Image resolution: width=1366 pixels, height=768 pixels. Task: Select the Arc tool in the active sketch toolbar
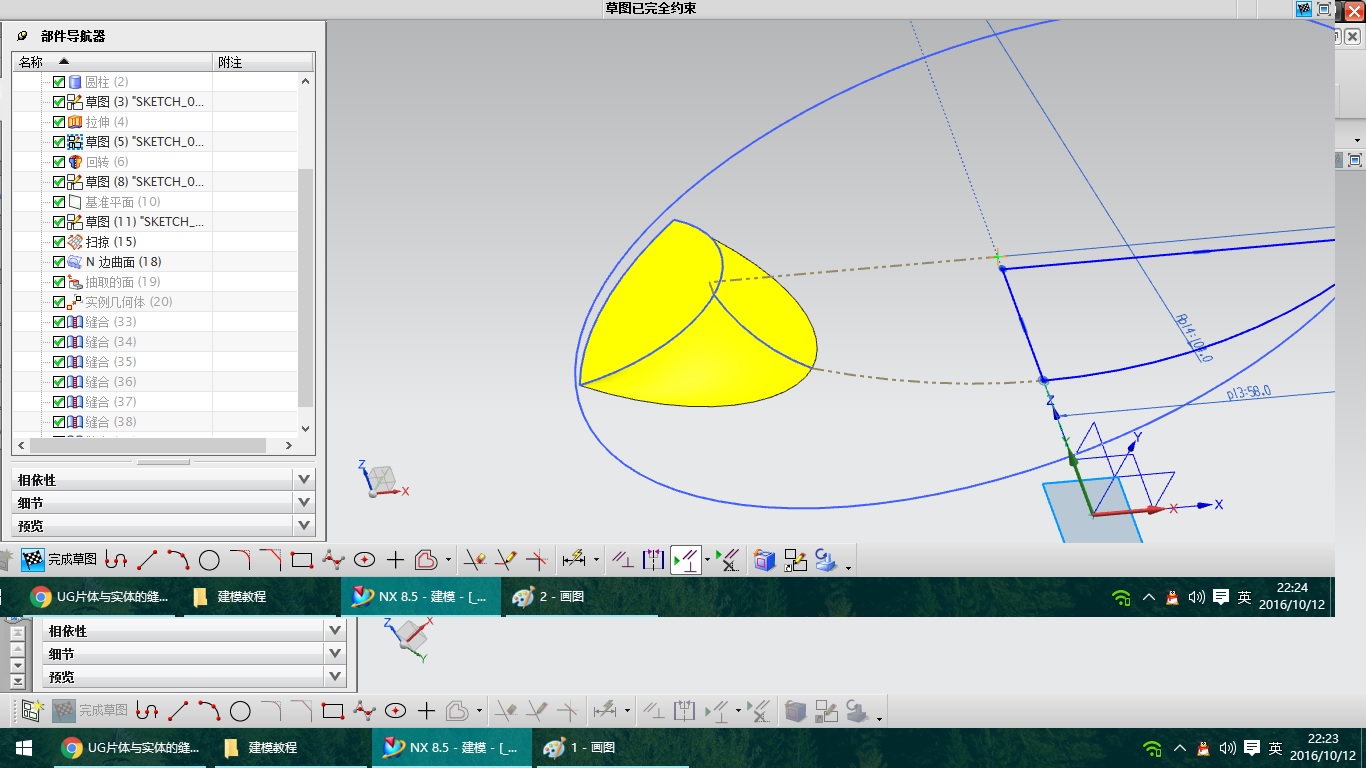tap(178, 559)
